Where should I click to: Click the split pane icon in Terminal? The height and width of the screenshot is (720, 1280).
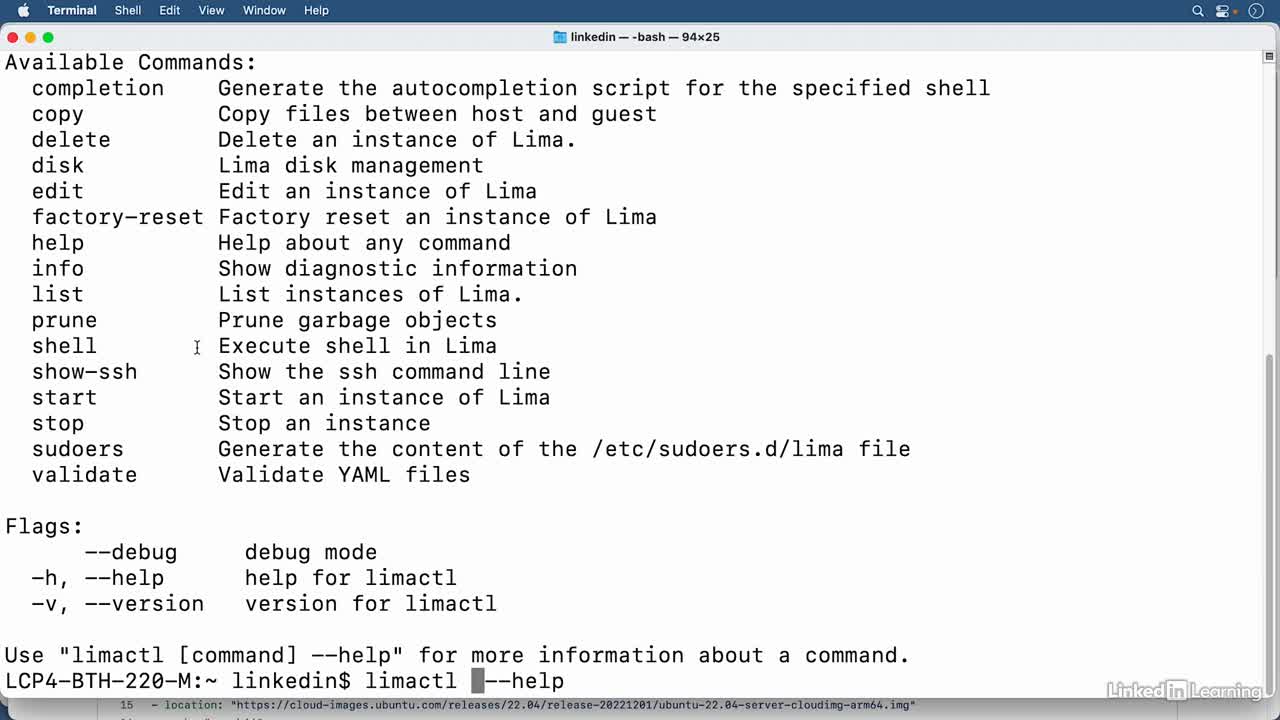click(1269, 57)
